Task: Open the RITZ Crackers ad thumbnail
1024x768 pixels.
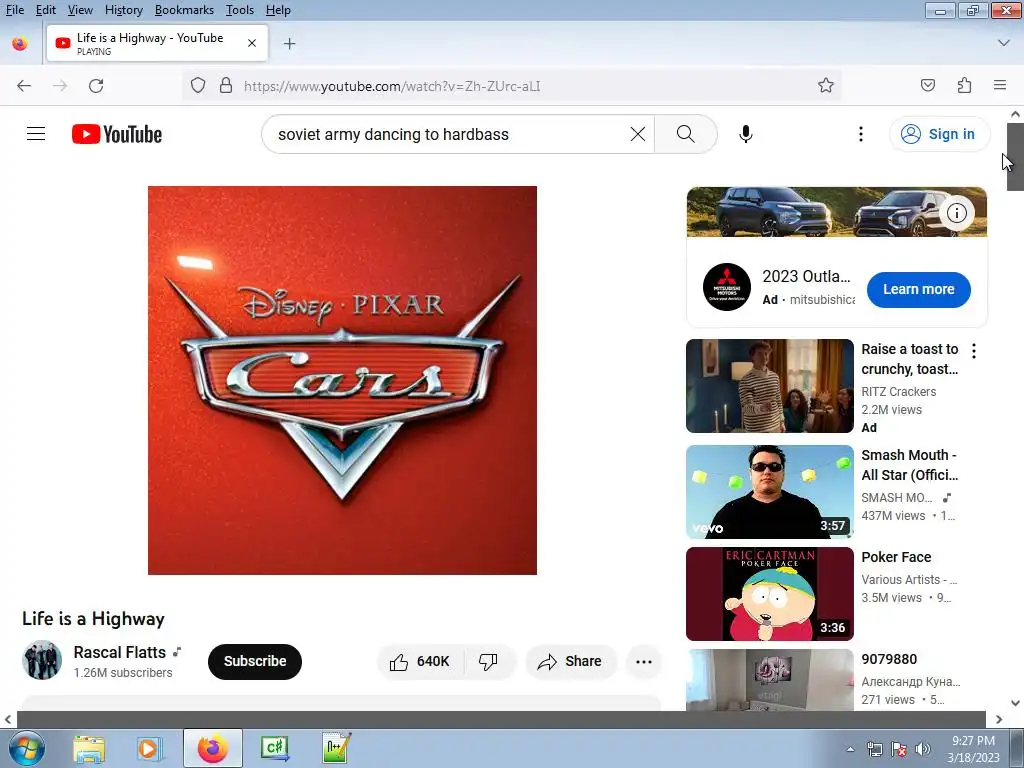Action: (770, 386)
